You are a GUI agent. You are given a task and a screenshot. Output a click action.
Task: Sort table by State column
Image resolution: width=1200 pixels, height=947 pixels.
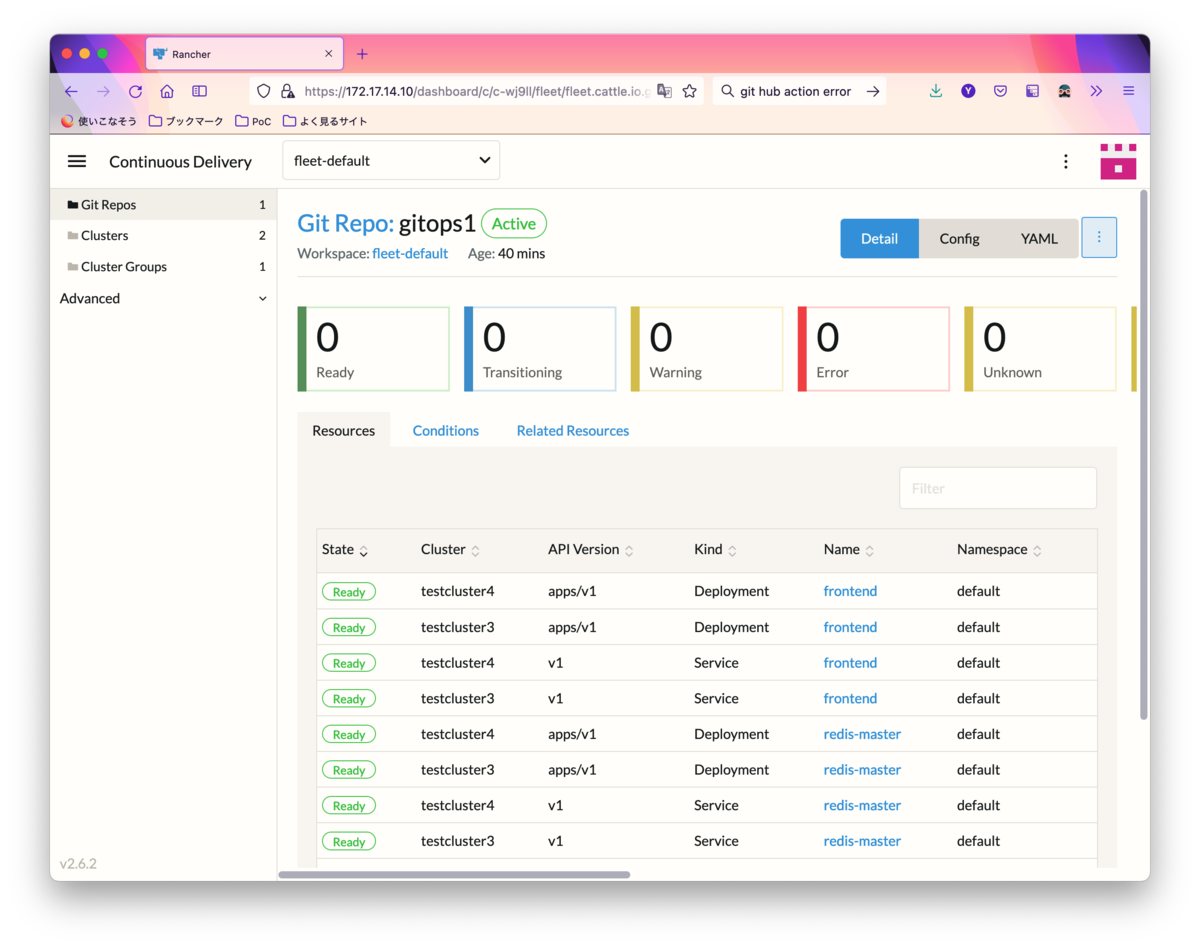click(345, 550)
